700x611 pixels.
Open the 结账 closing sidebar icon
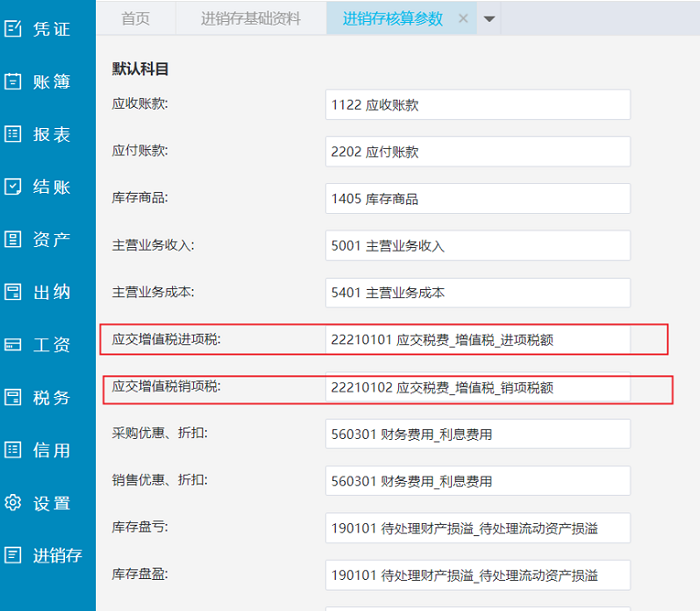tap(13, 187)
